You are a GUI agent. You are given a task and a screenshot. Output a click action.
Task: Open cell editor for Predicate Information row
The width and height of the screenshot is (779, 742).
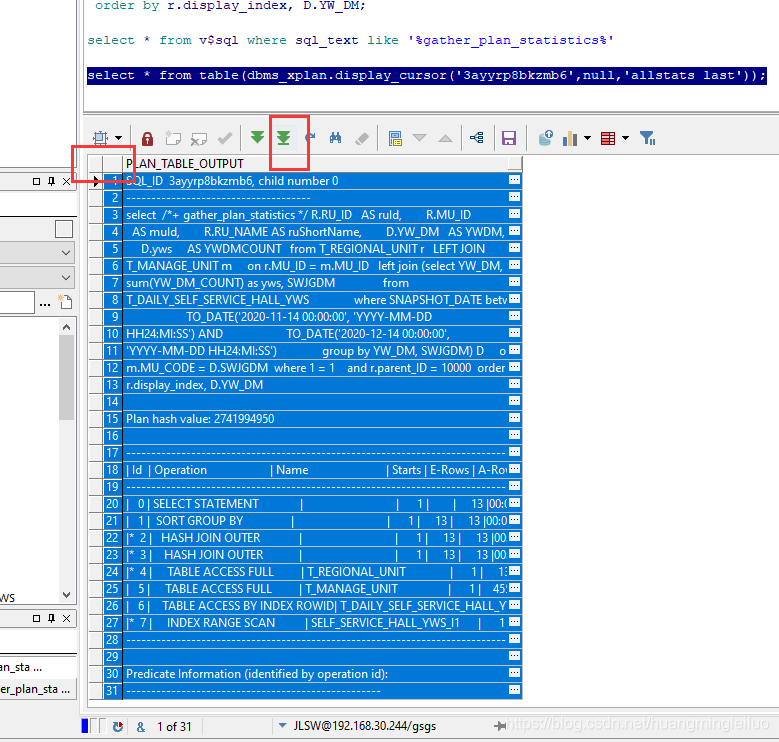coord(514,672)
